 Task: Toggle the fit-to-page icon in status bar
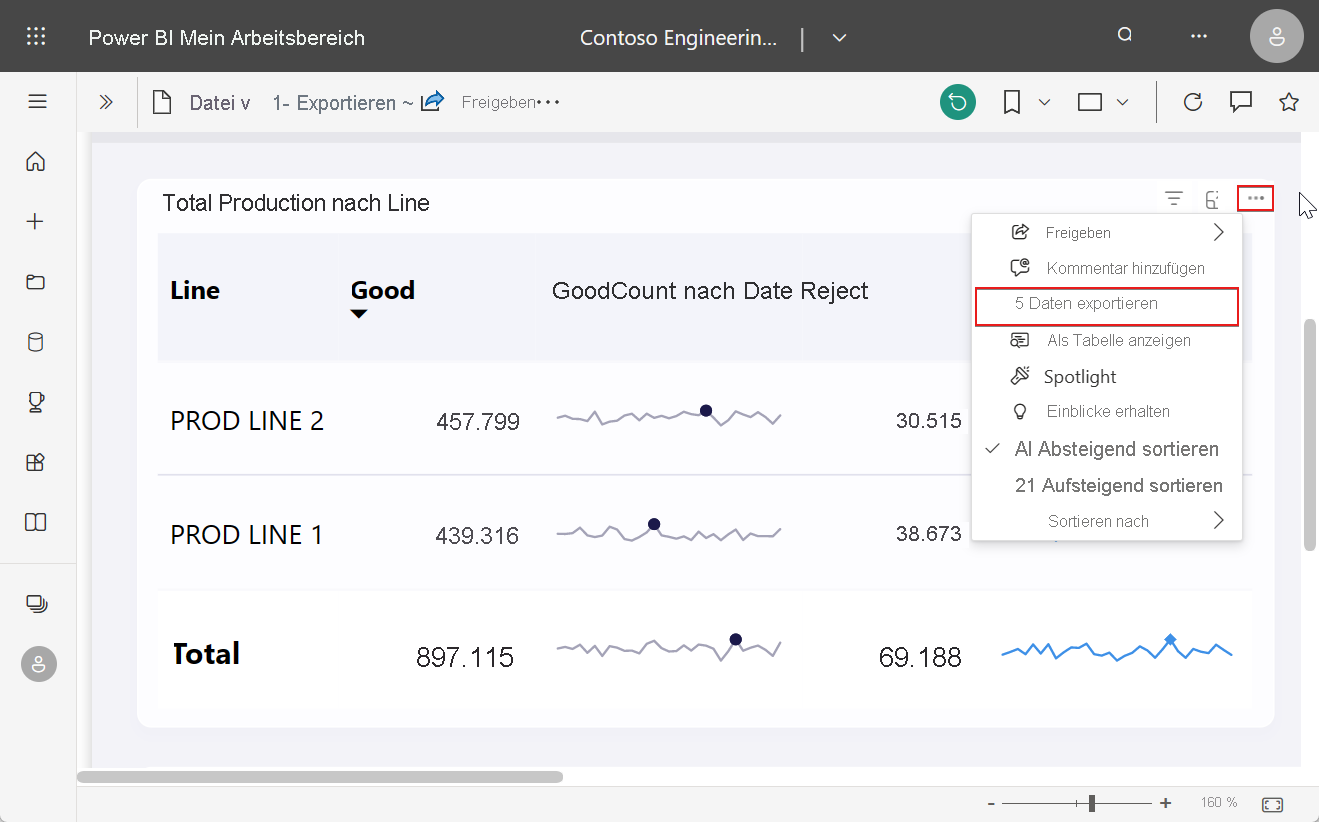1272,804
